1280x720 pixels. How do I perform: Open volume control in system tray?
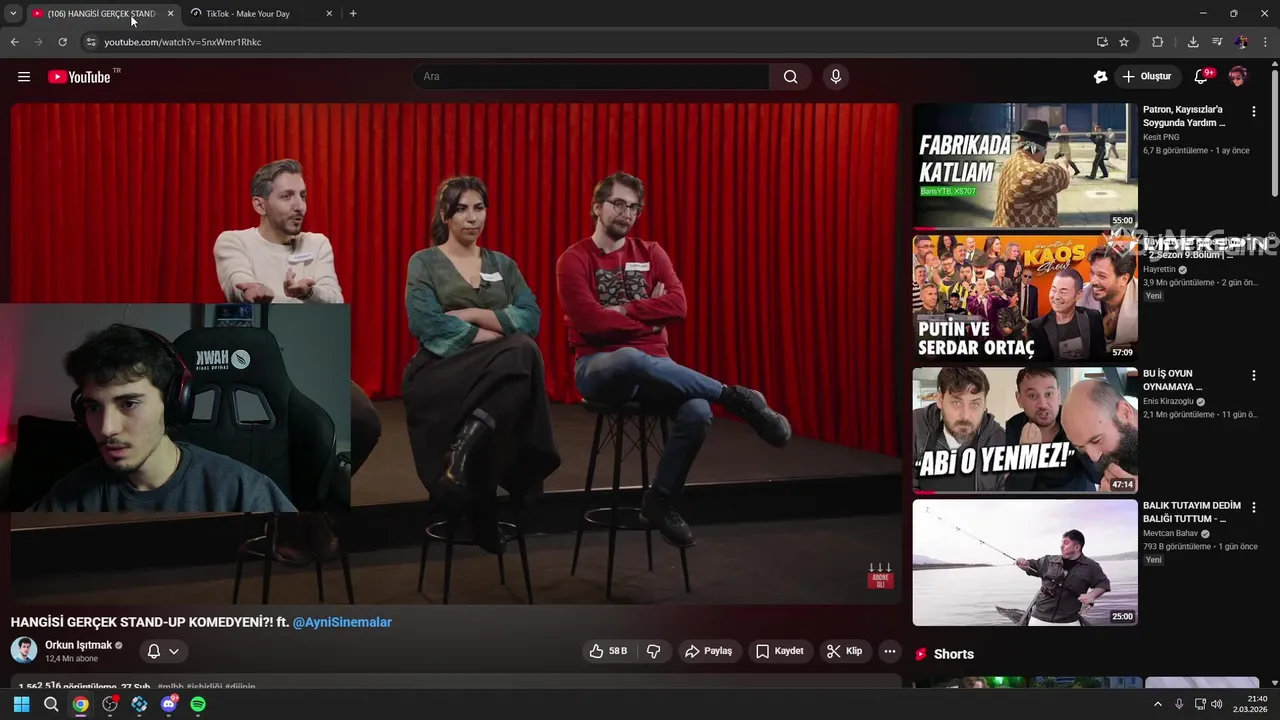tap(1217, 704)
